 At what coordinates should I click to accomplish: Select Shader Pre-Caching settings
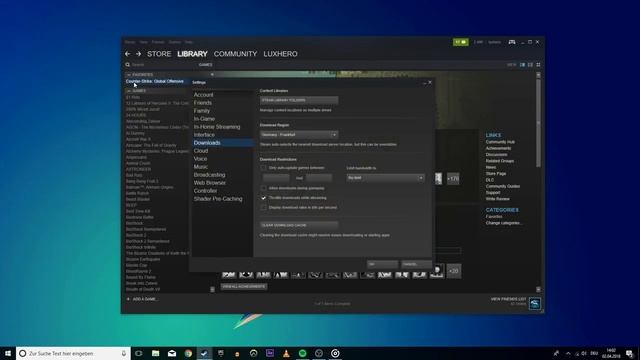click(218, 199)
